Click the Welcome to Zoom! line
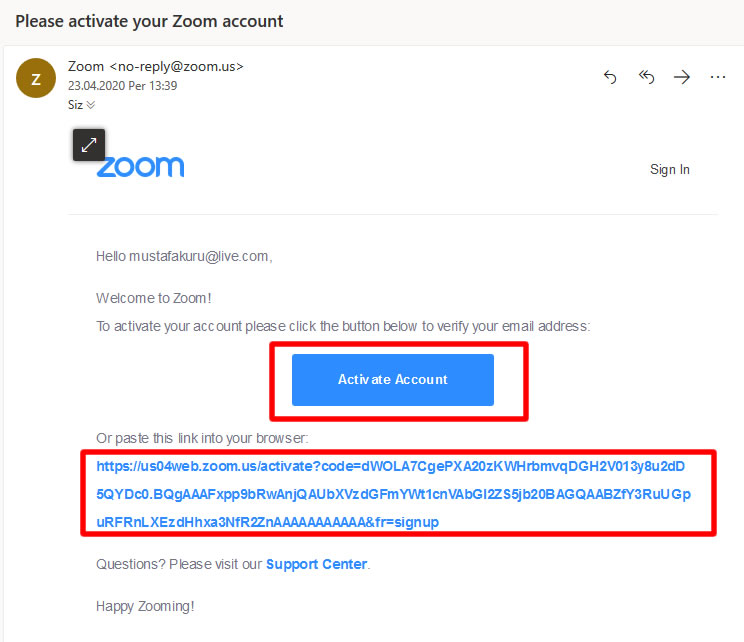The width and height of the screenshot is (744, 642). (x=154, y=298)
